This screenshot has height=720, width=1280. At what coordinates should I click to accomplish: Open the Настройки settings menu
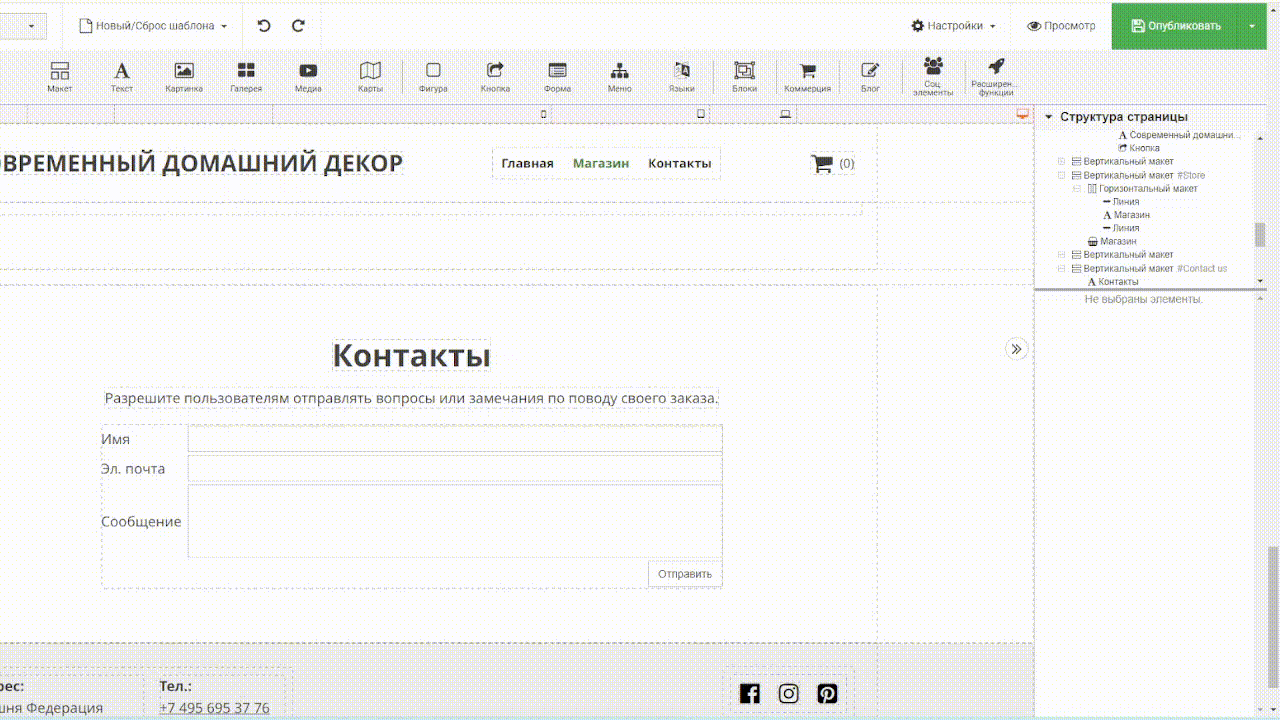(x=953, y=26)
